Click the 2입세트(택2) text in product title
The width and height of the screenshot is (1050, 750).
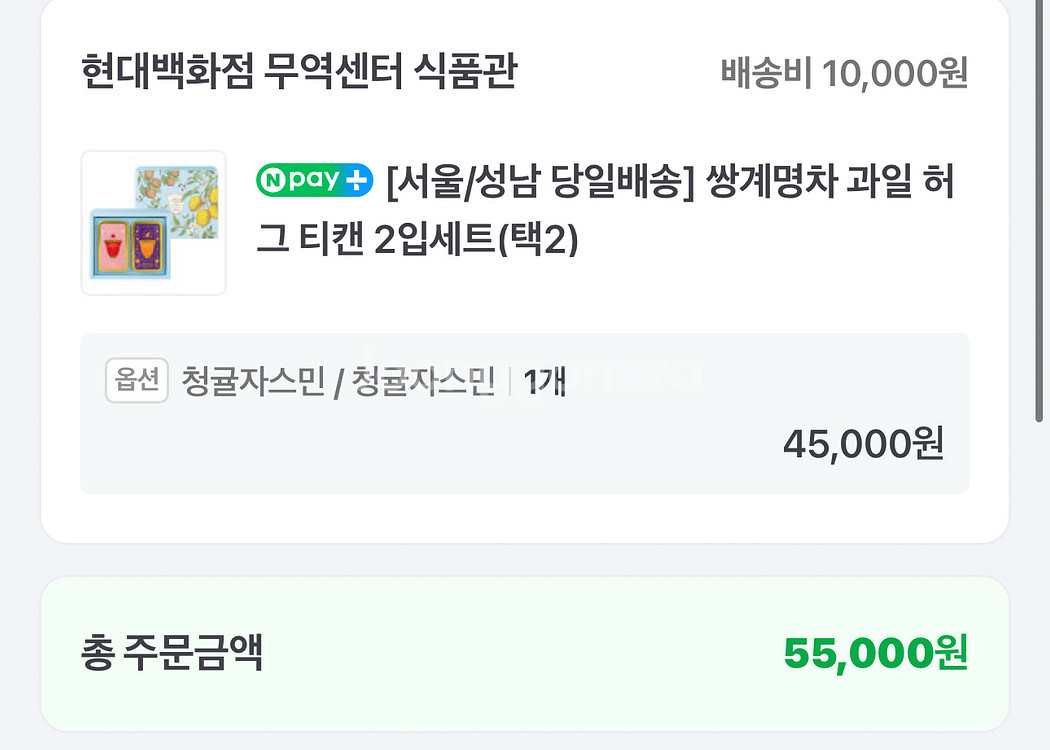point(476,241)
